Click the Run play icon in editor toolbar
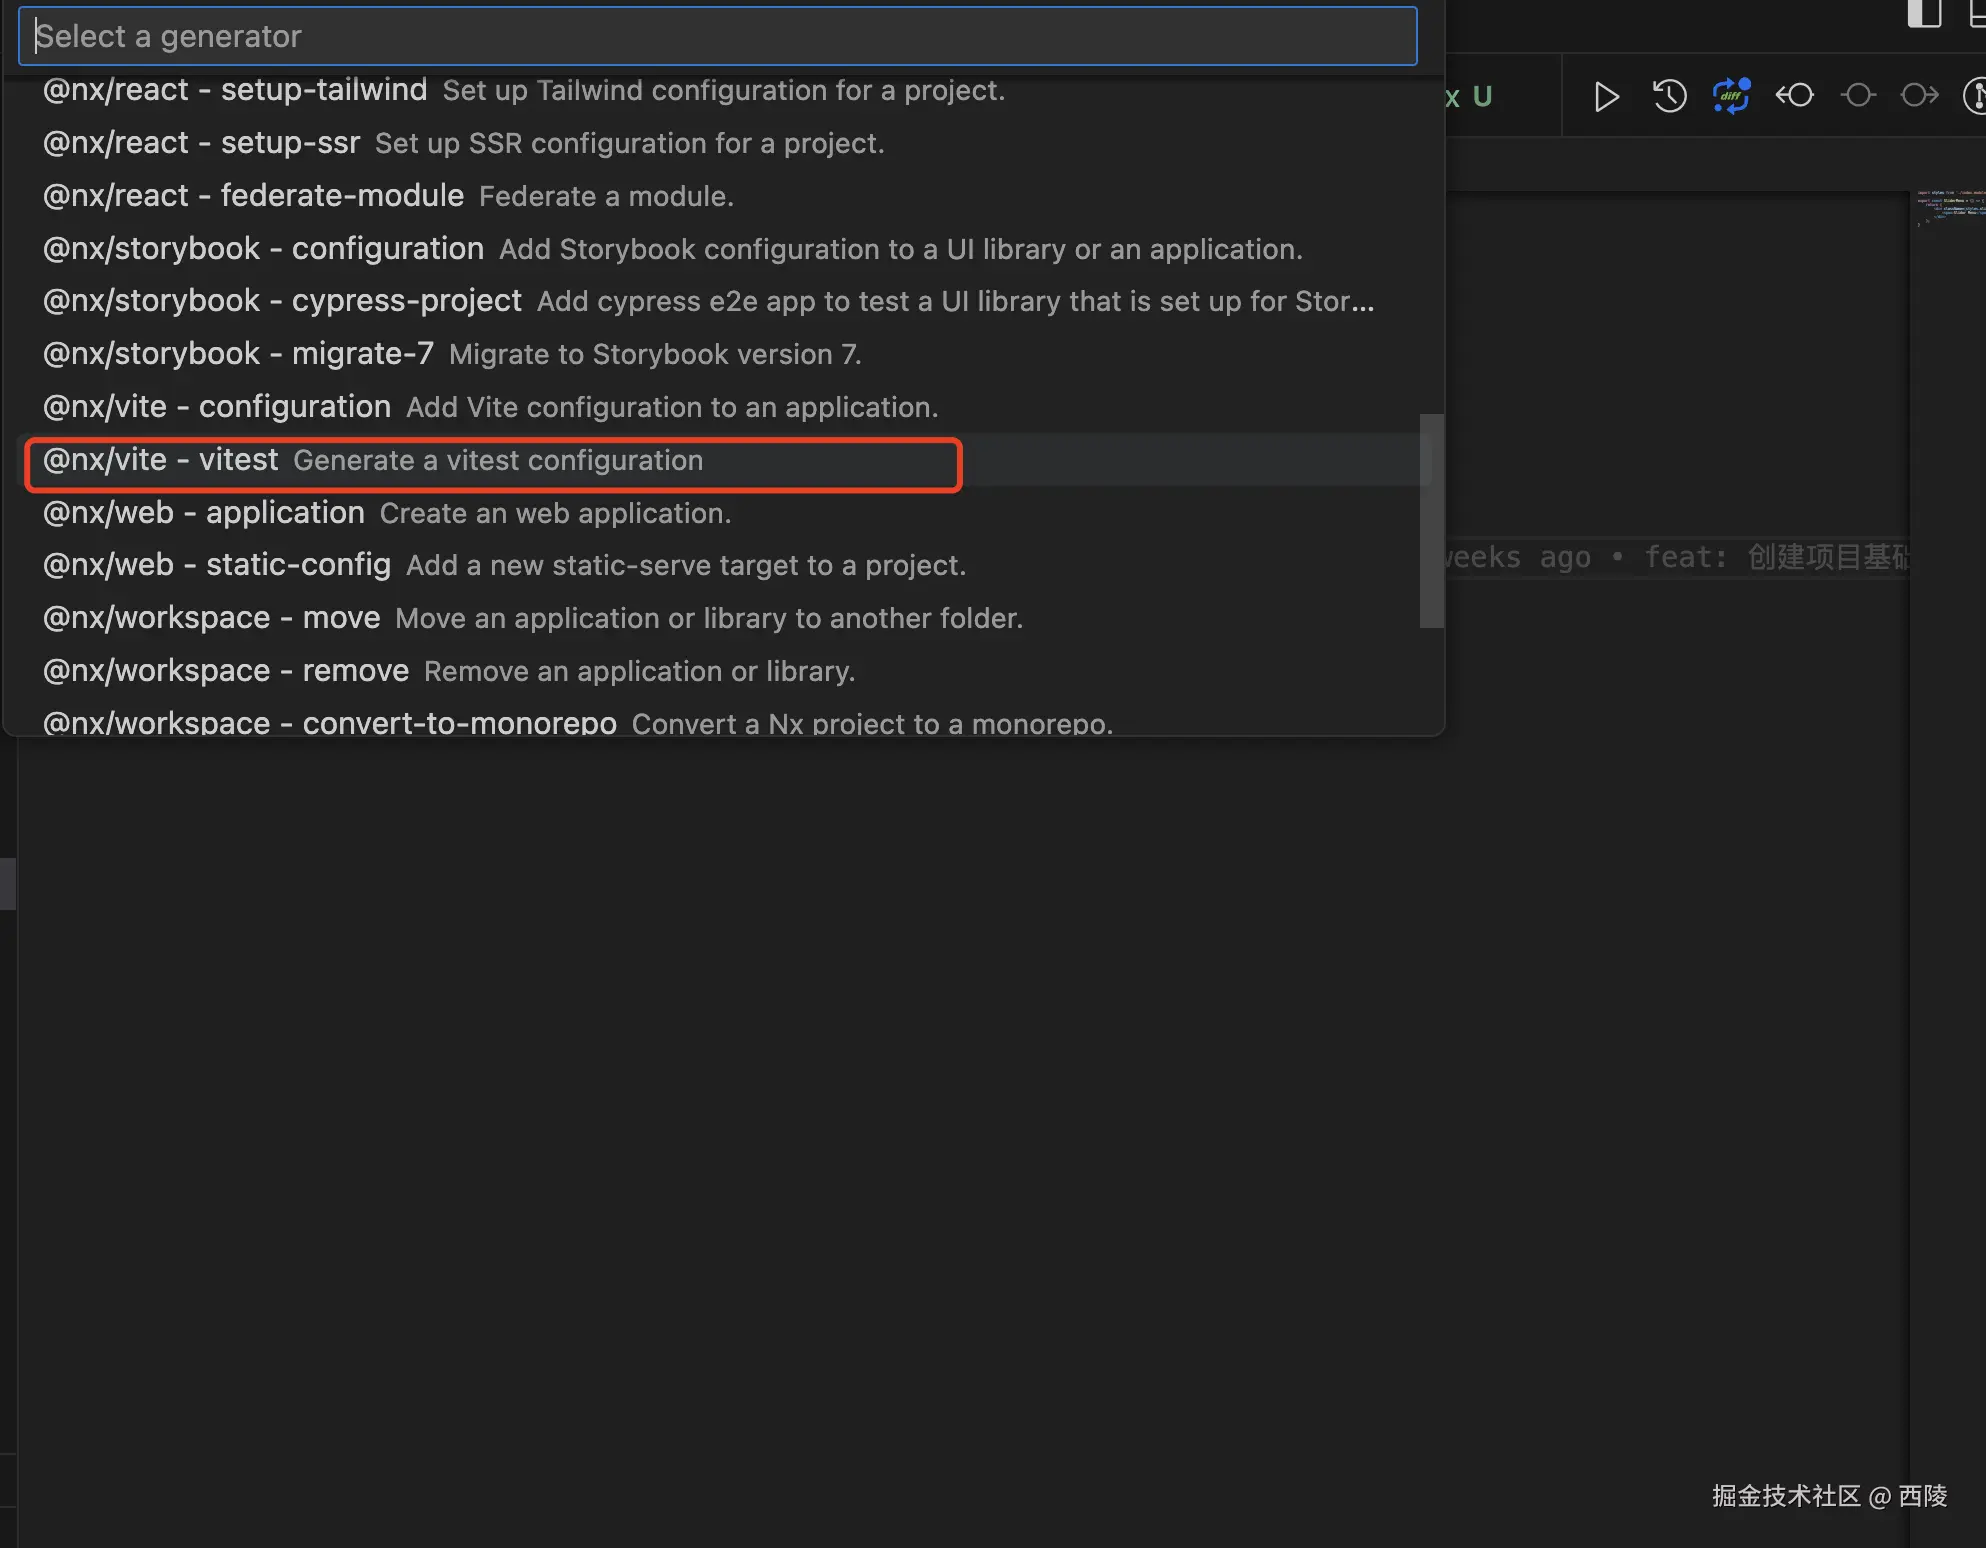This screenshot has width=1986, height=1548. click(1606, 97)
